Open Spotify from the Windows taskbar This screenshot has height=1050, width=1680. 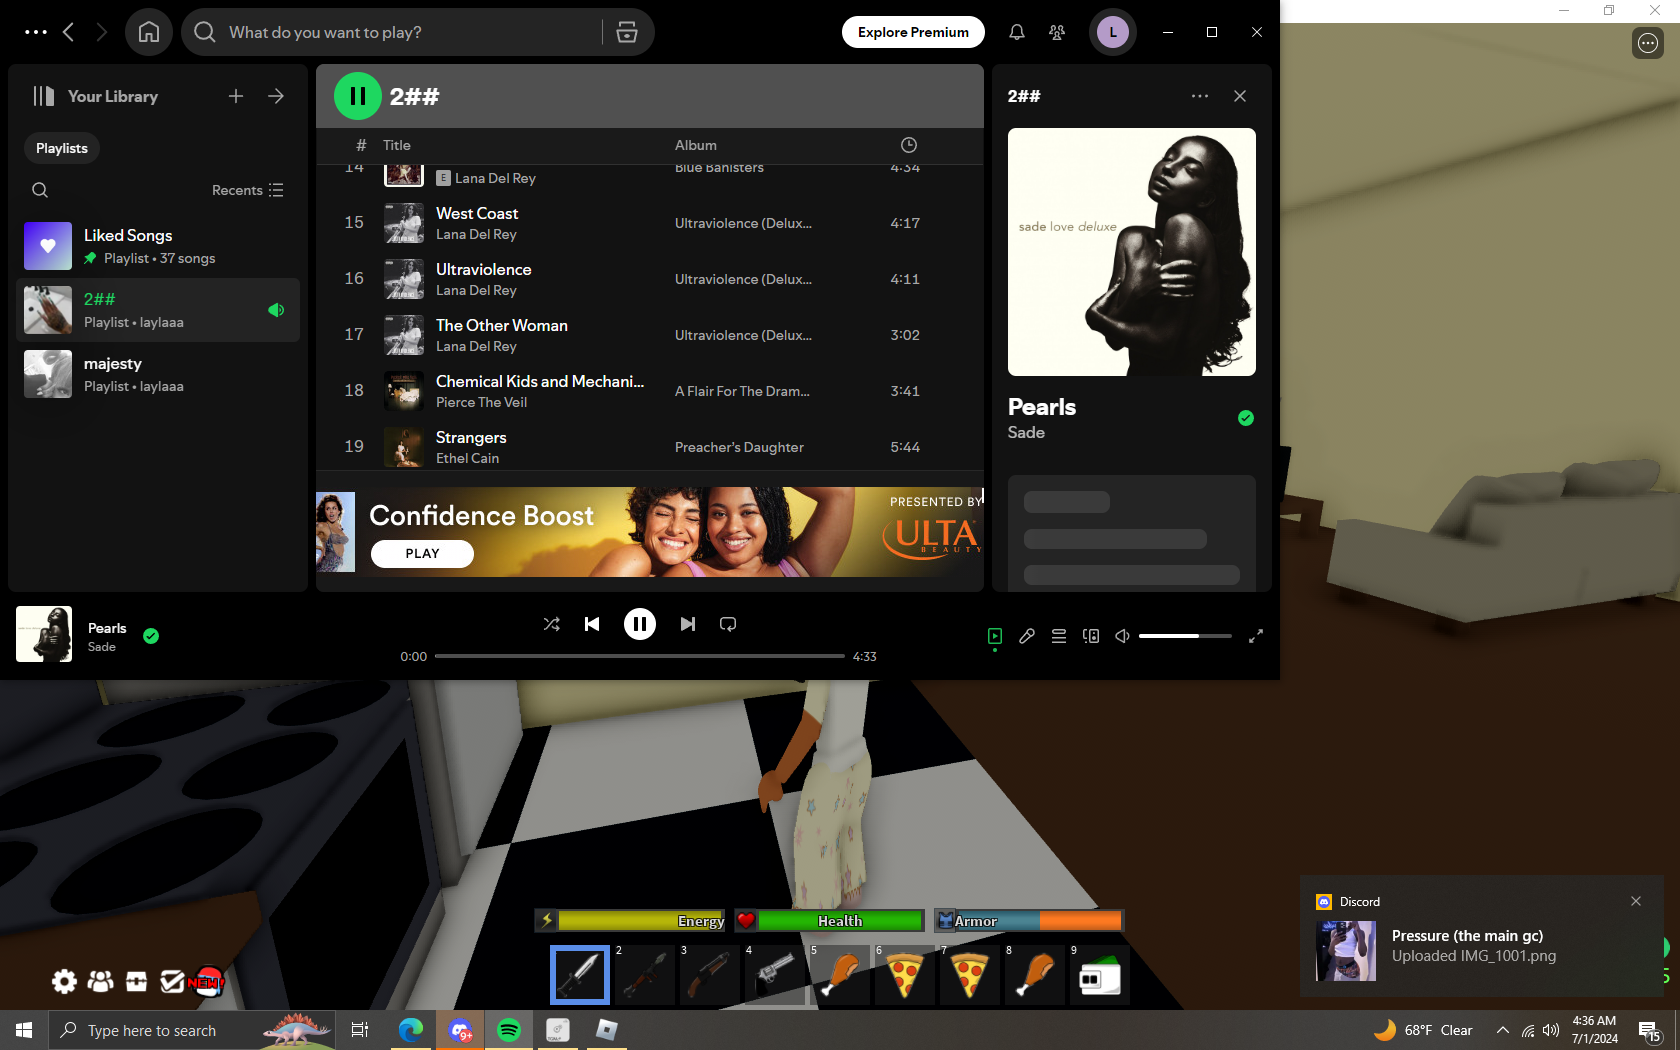509,1030
